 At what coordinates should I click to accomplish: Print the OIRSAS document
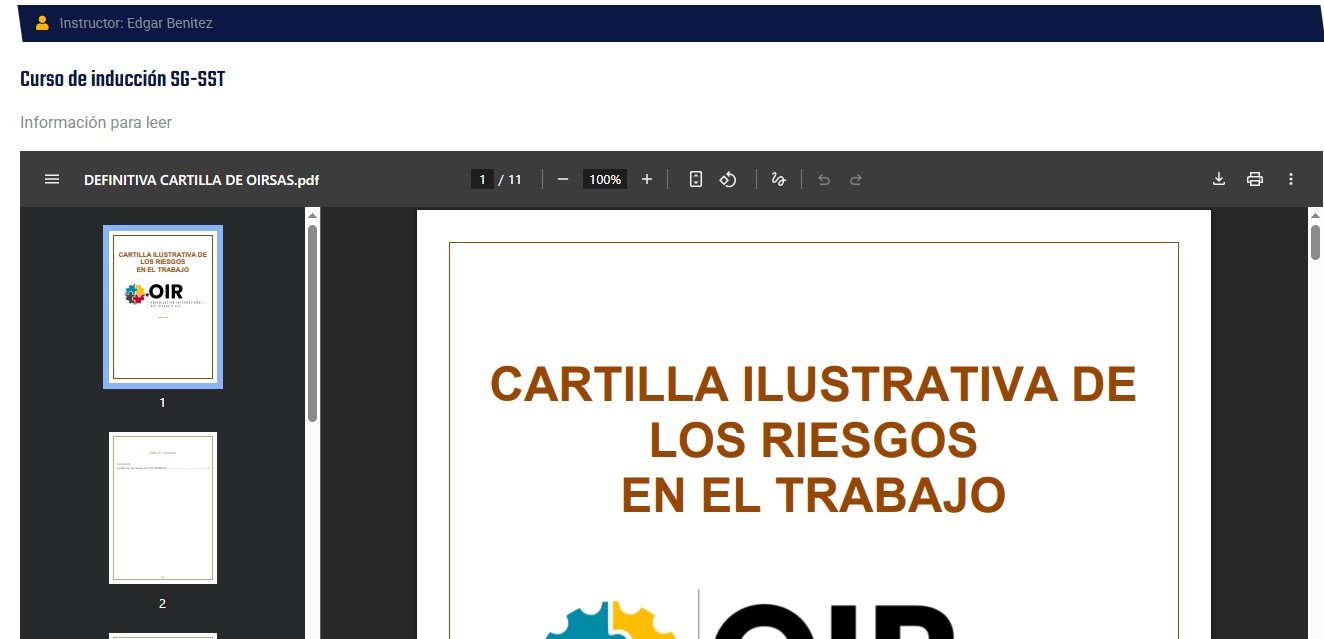pyautogui.click(x=1255, y=179)
